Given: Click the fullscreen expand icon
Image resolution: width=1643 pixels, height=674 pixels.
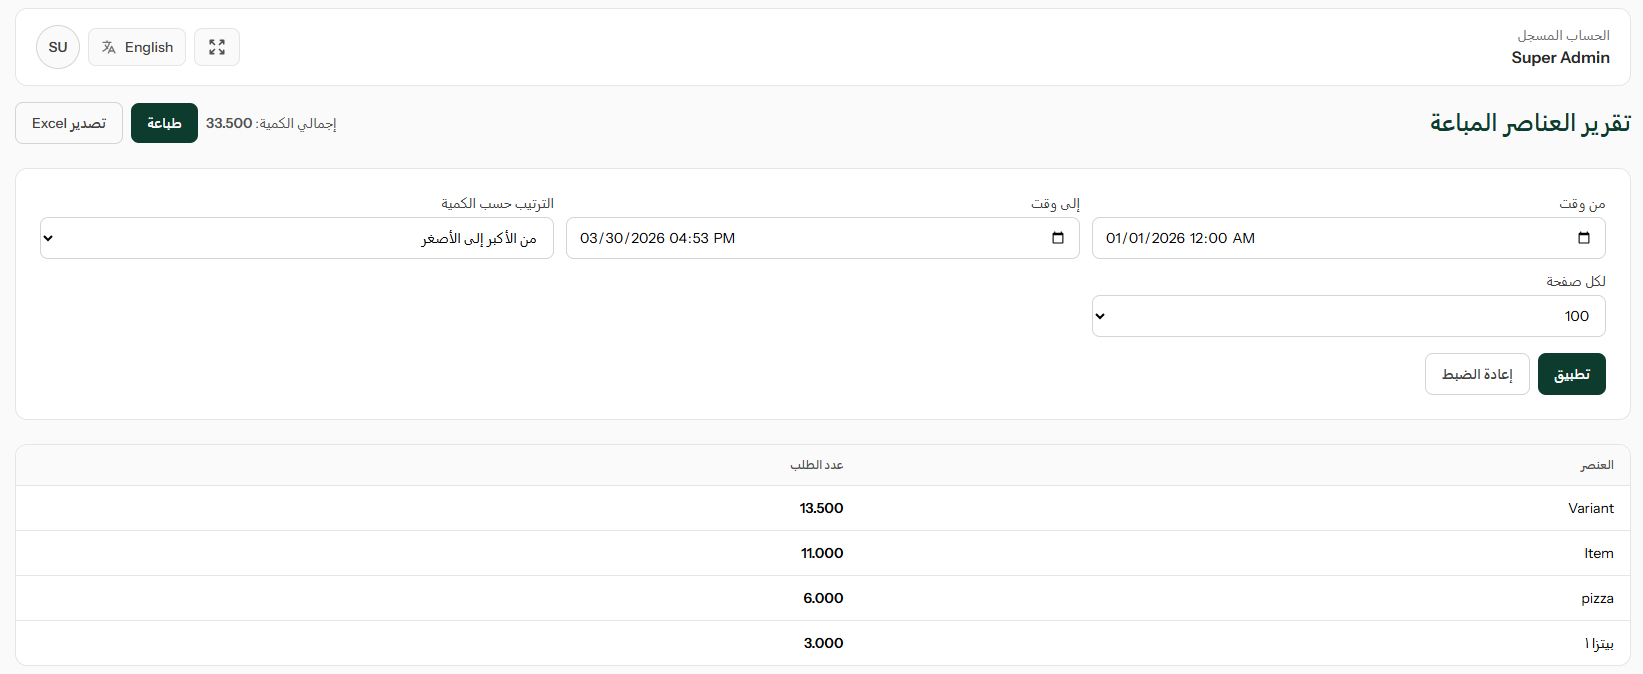Looking at the screenshot, I should pyautogui.click(x=217, y=47).
